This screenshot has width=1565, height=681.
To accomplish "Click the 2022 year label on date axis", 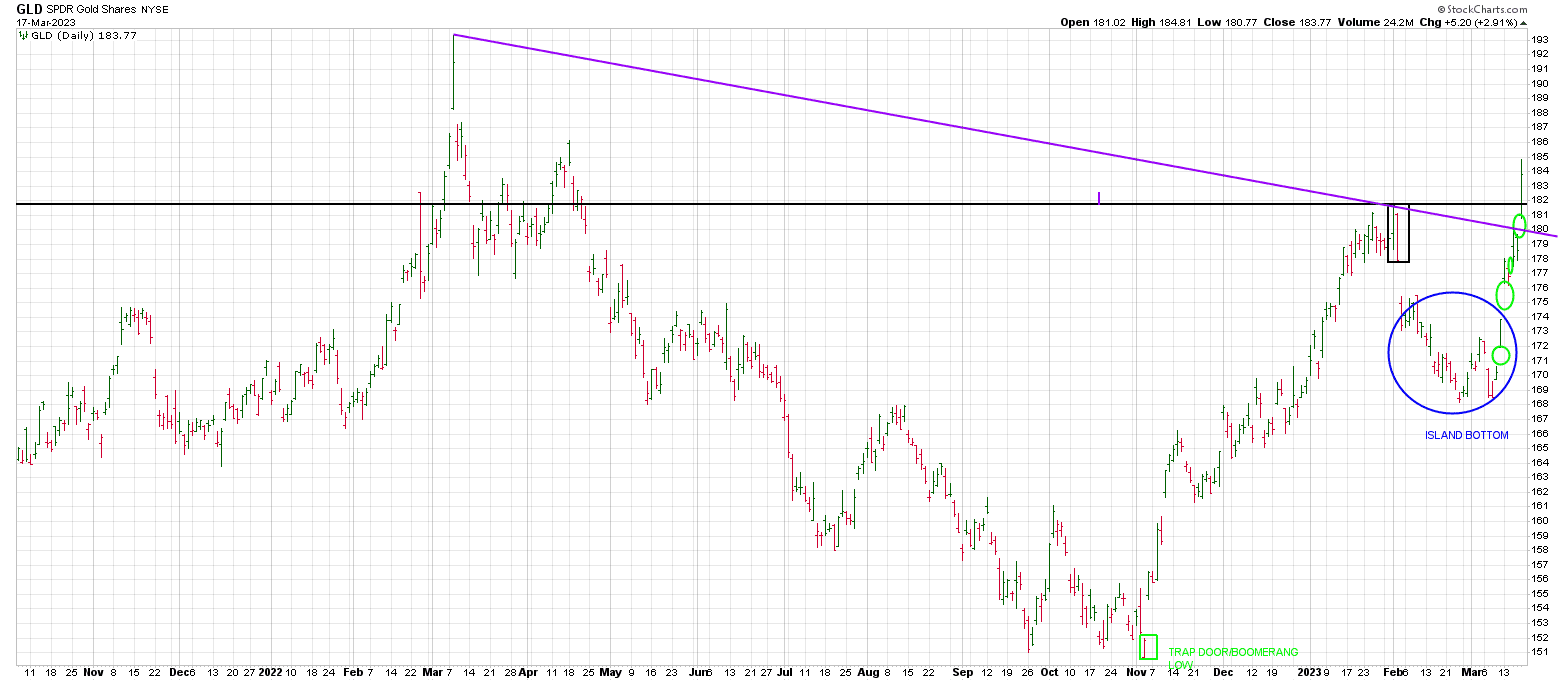I will point(271,673).
